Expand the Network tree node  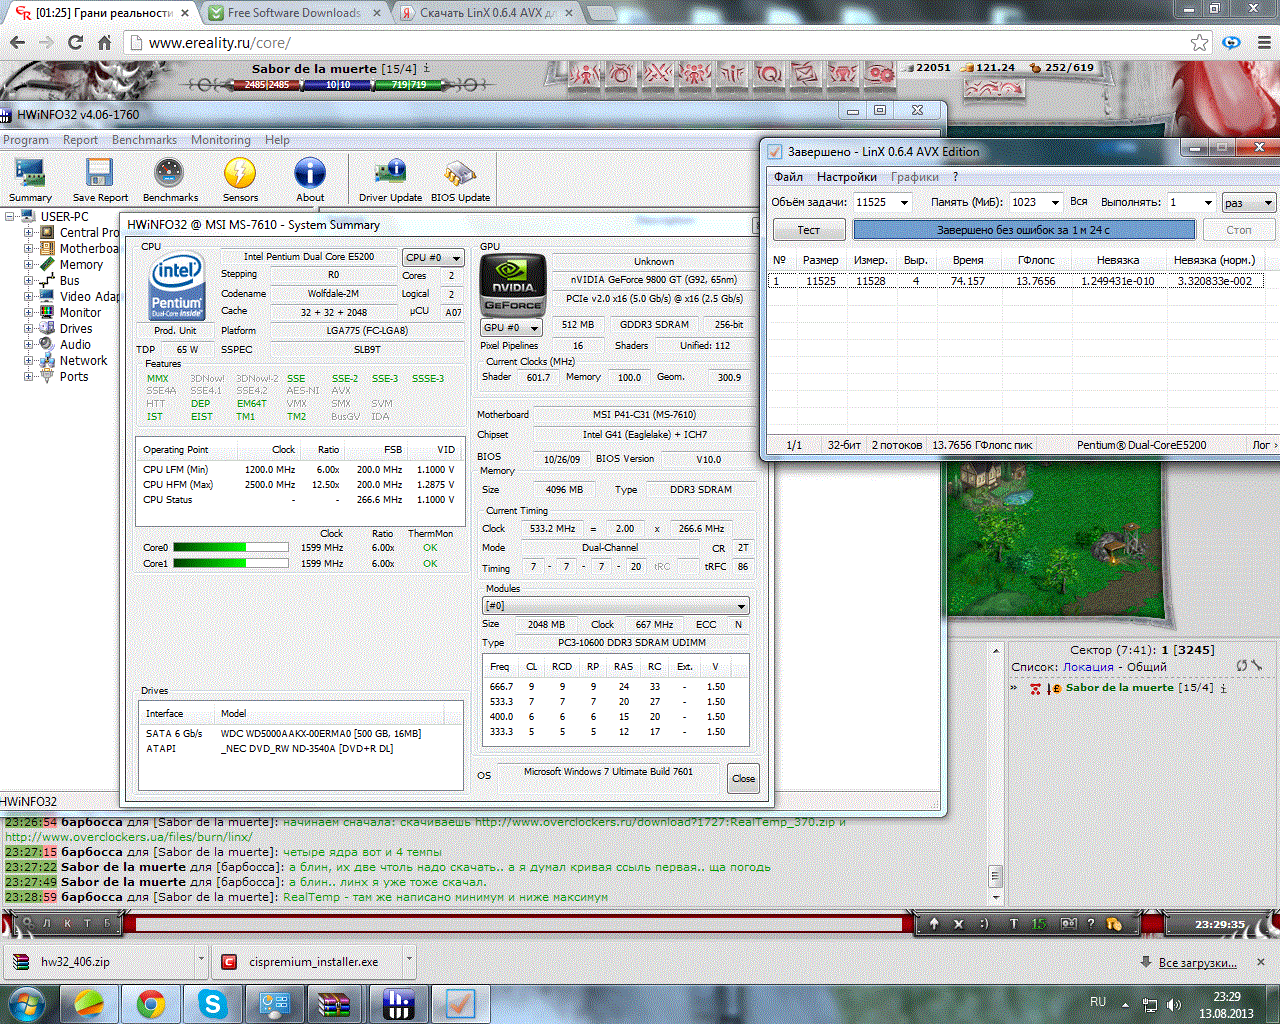(x=28, y=360)
